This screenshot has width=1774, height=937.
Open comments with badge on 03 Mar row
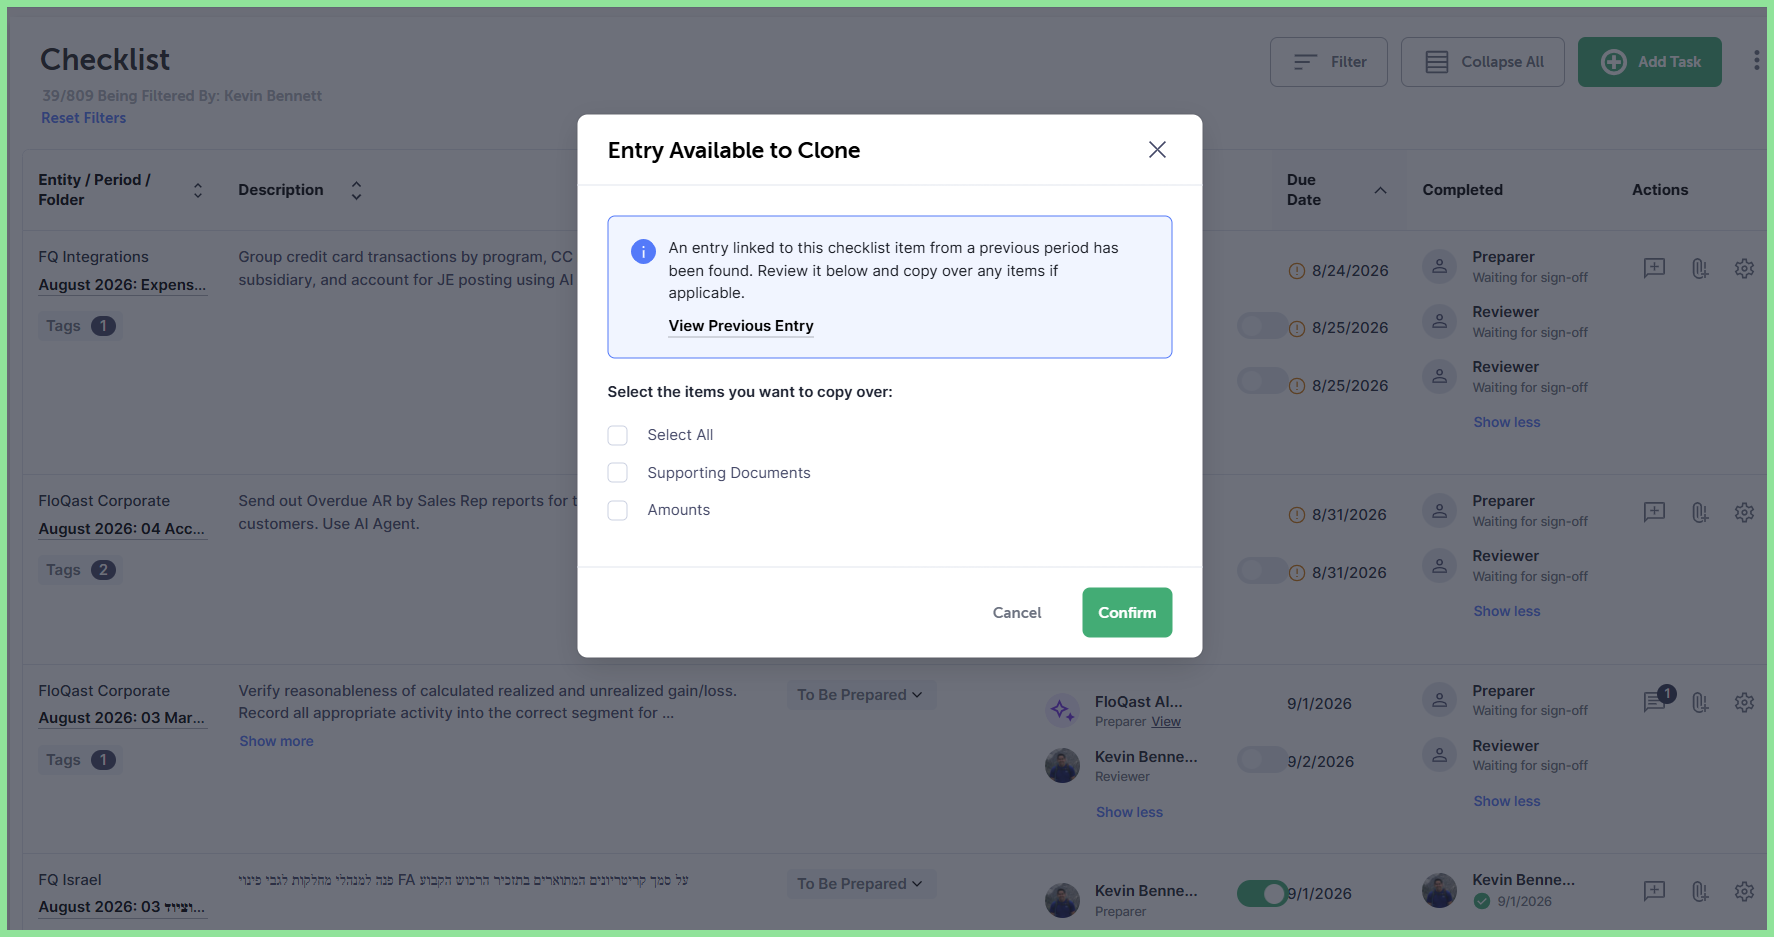(x=1657, y=700)
